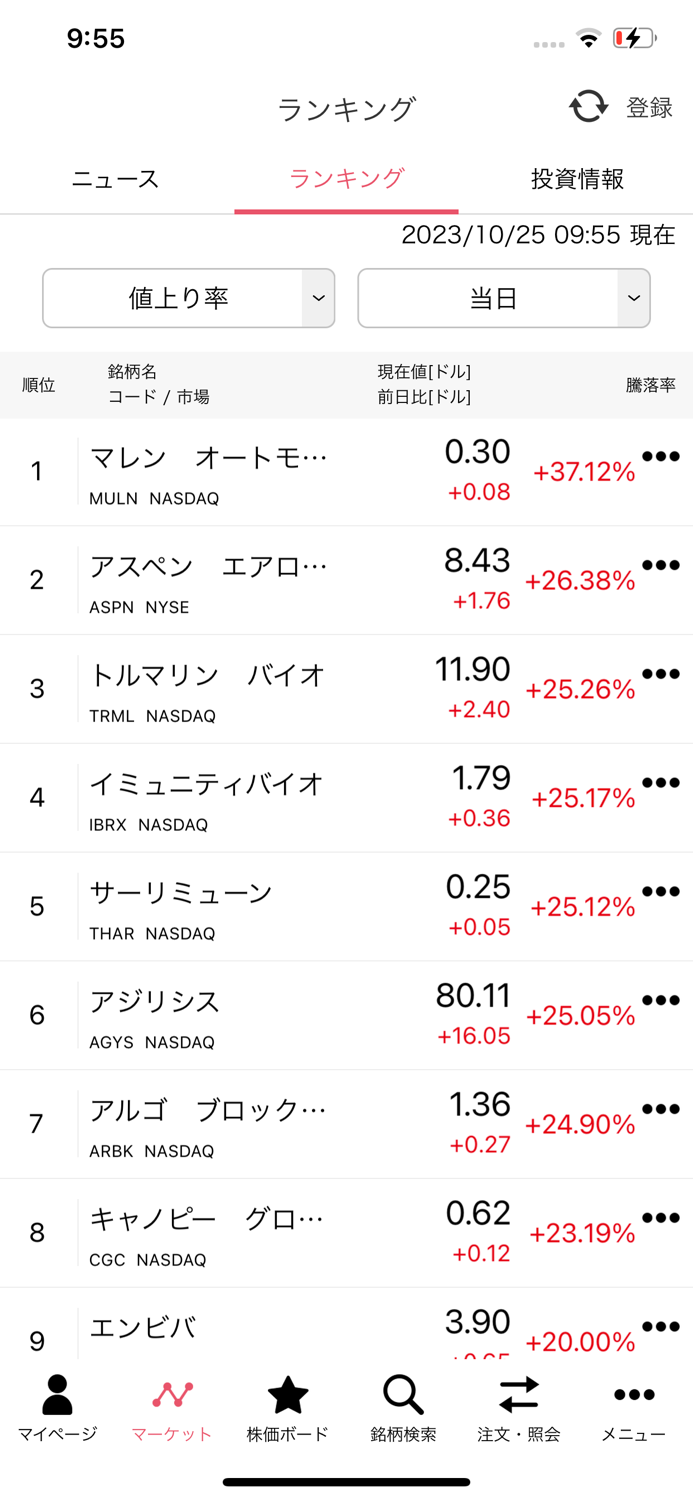This screenshot has height=1500, width=693.
Task: Switch to the ニュース tab
Action: [114, 178]
